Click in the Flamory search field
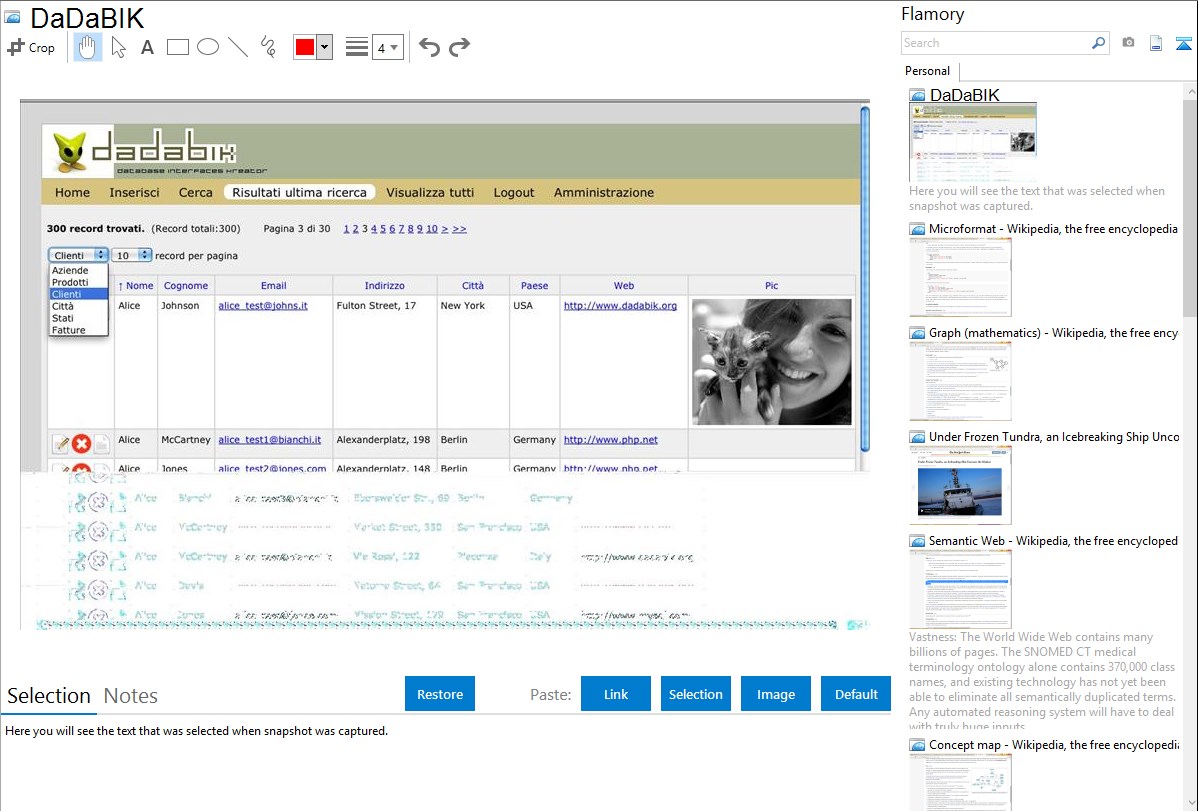1198x811 pixels. (995, 43)
